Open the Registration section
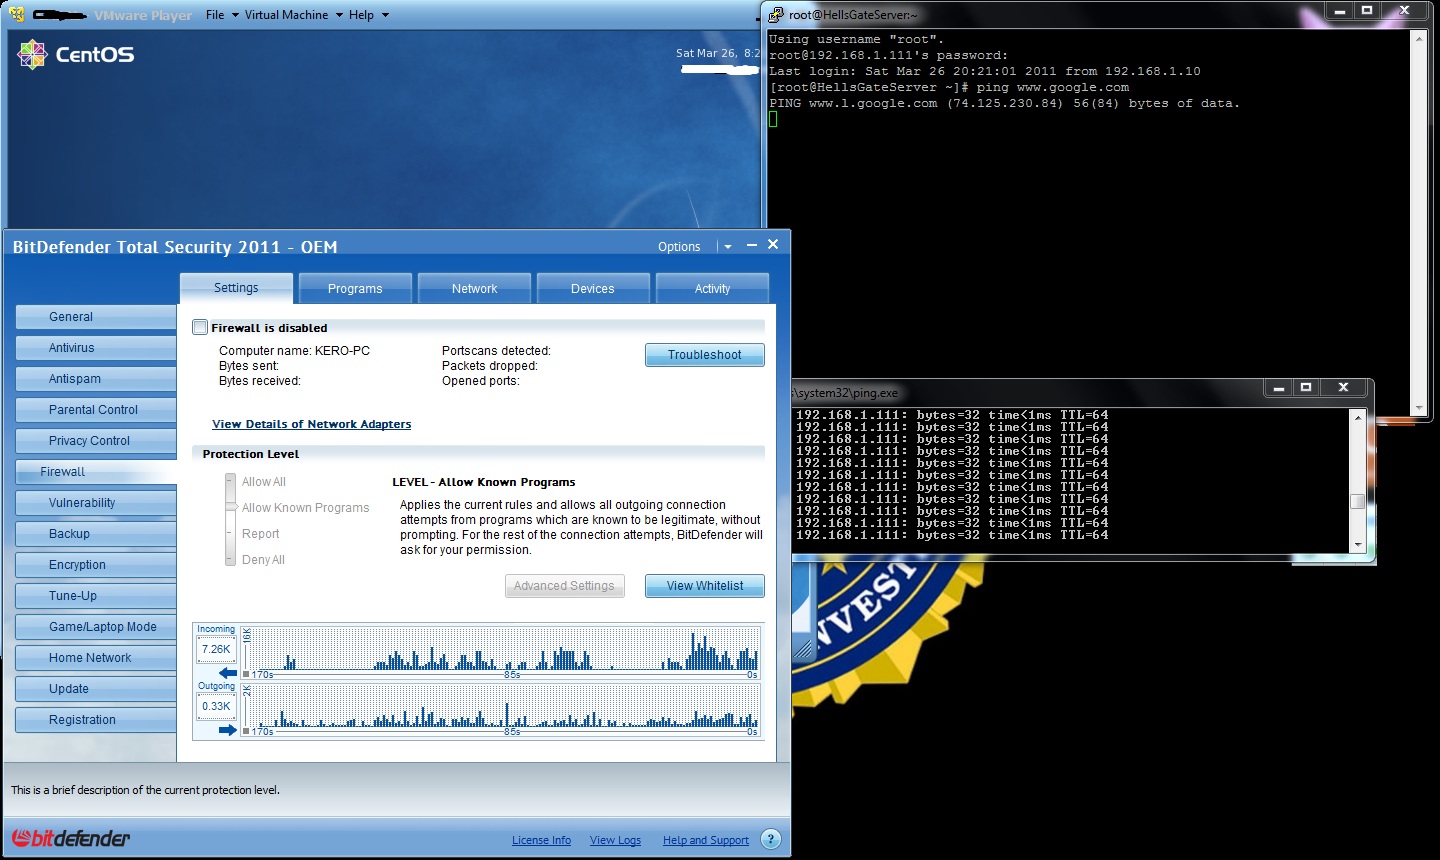This screenshot has width=1440, height=860. [x=96, y=720]
